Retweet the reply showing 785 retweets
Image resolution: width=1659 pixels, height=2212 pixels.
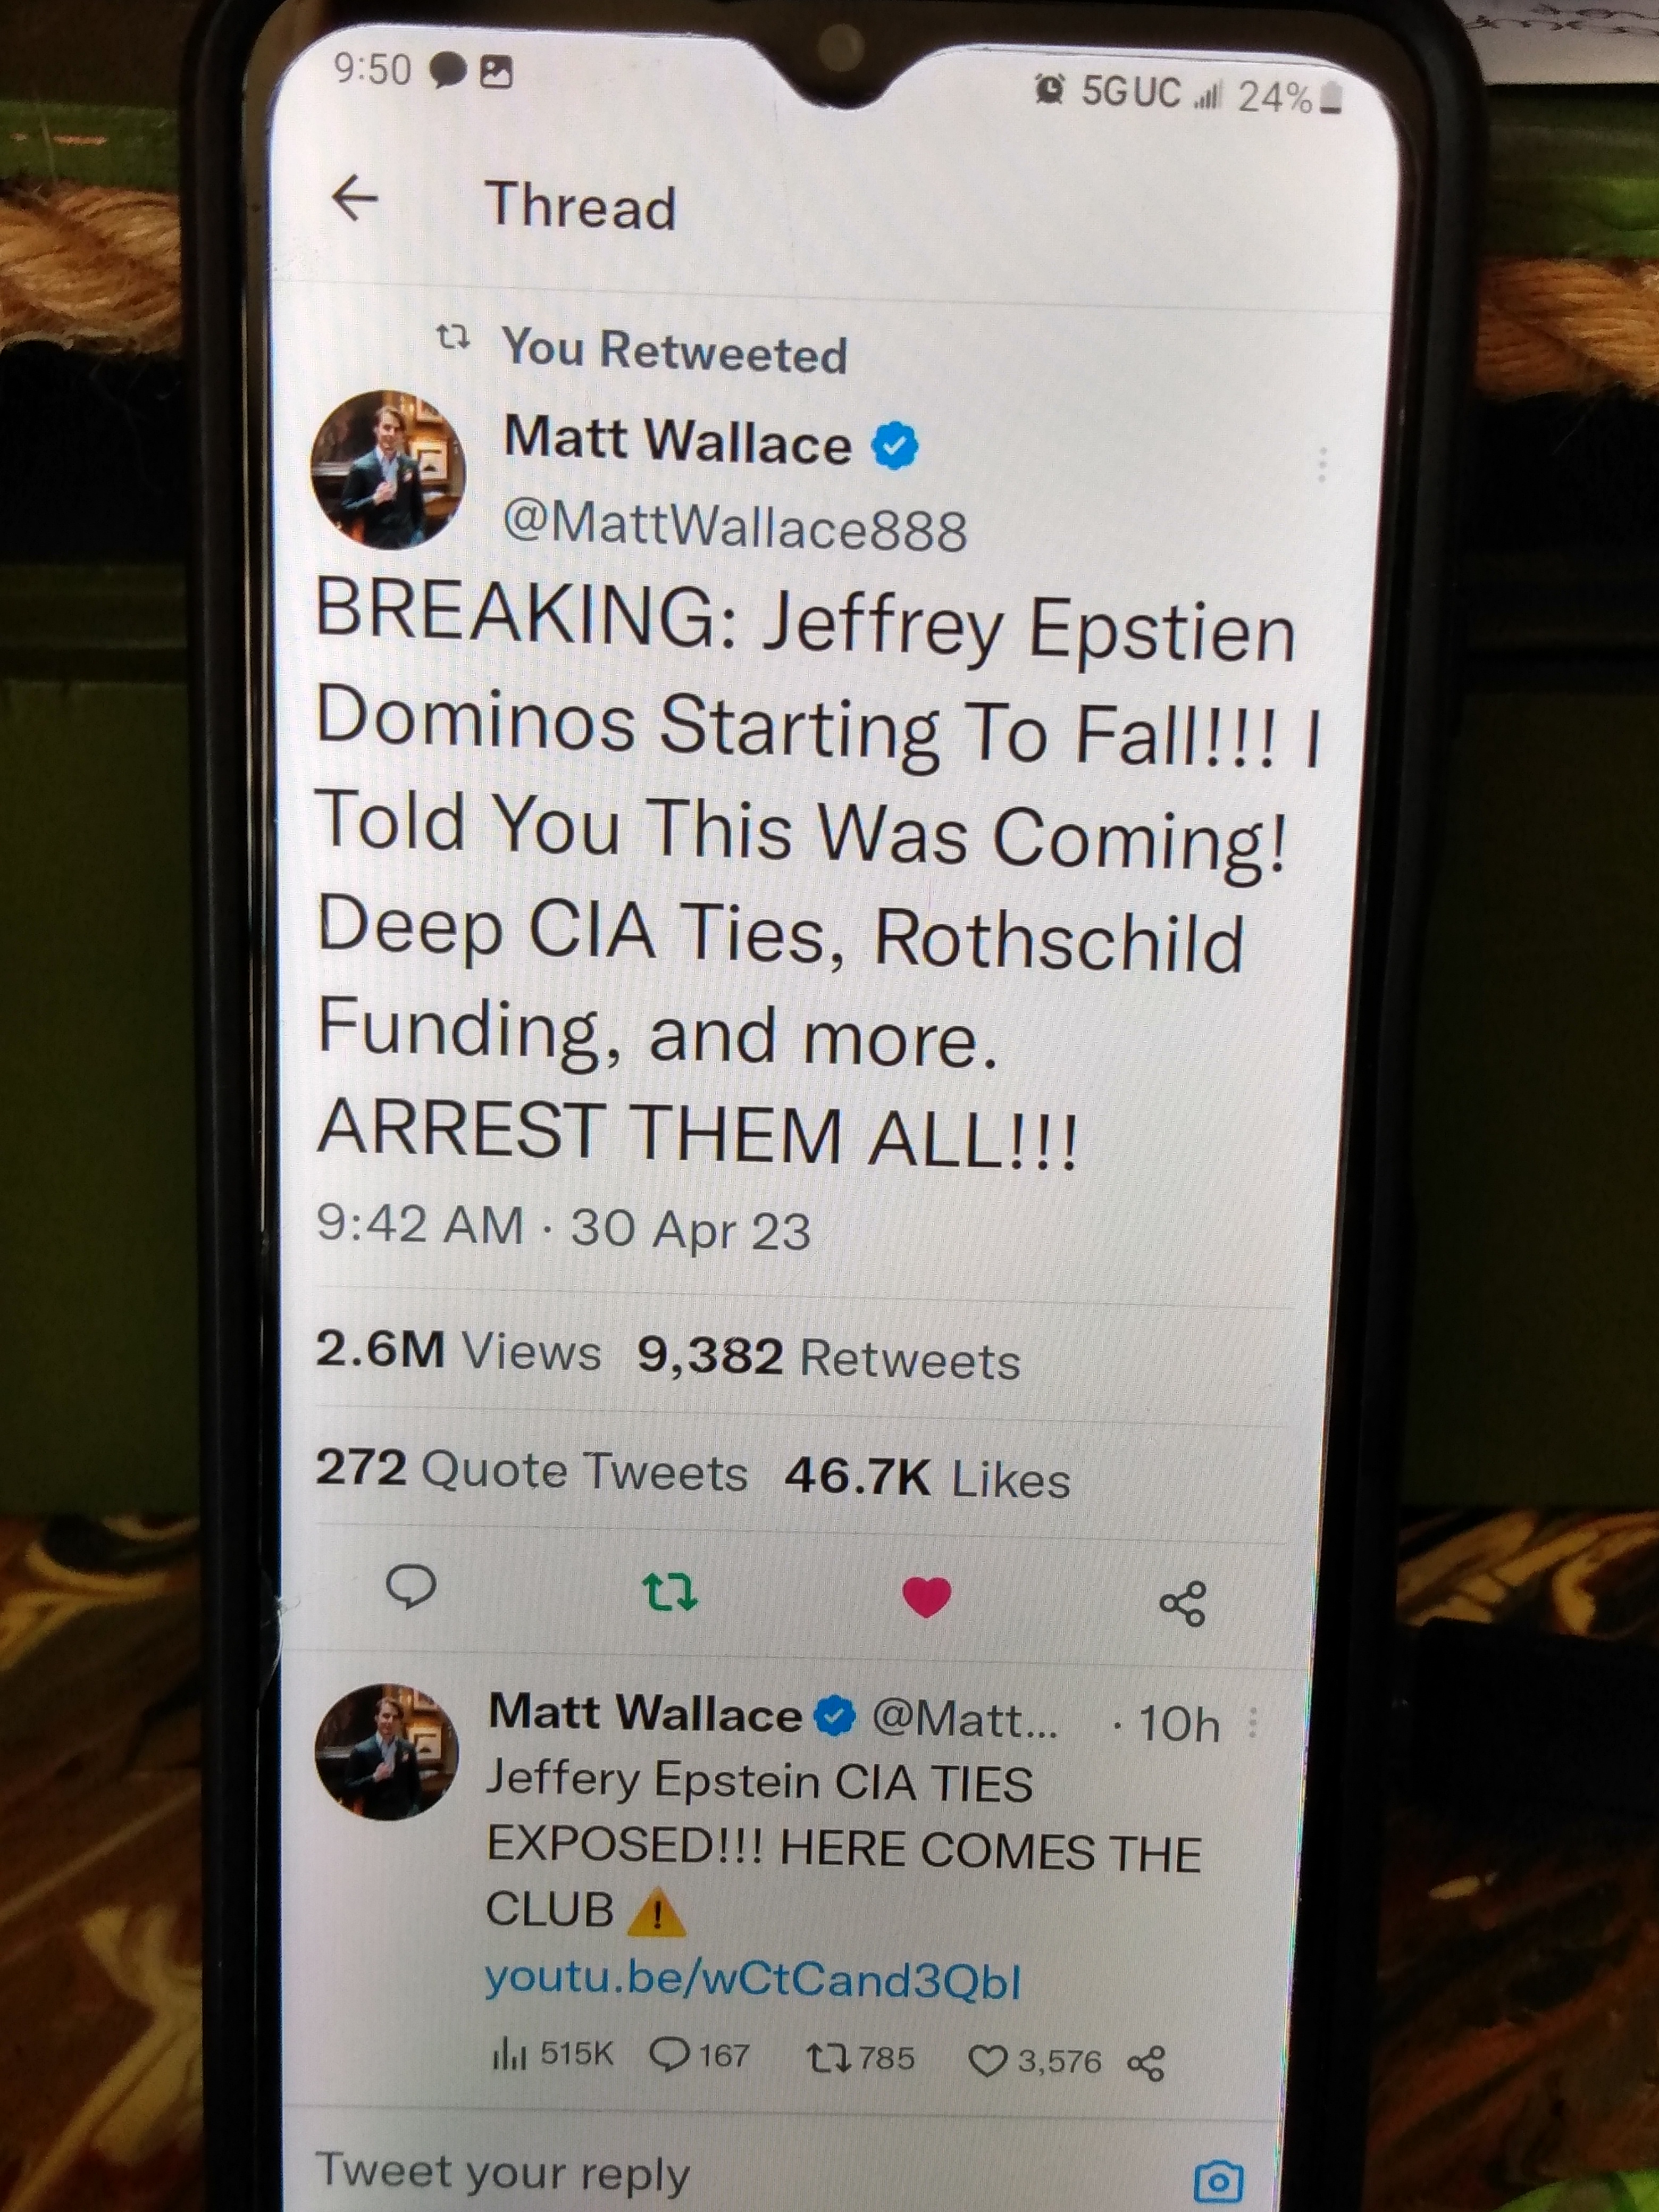859,2058
